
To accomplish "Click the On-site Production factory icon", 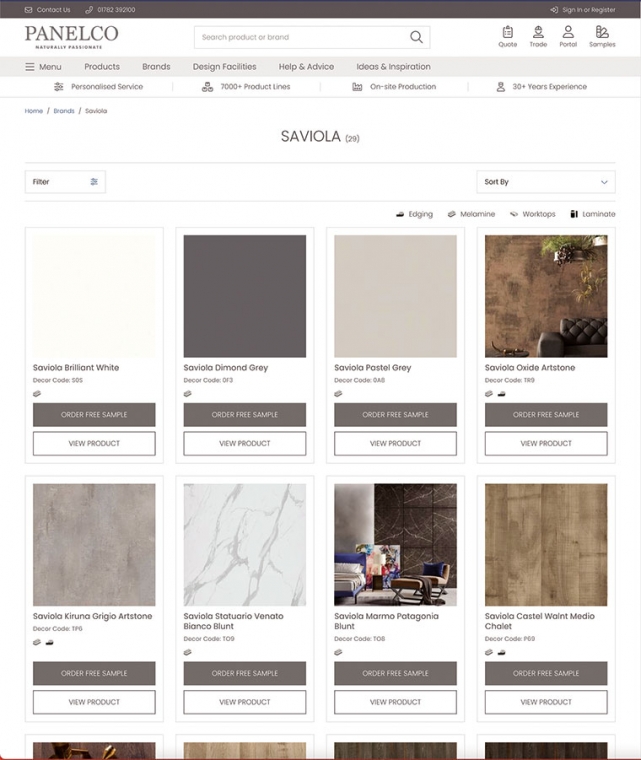I will point(357,87).
